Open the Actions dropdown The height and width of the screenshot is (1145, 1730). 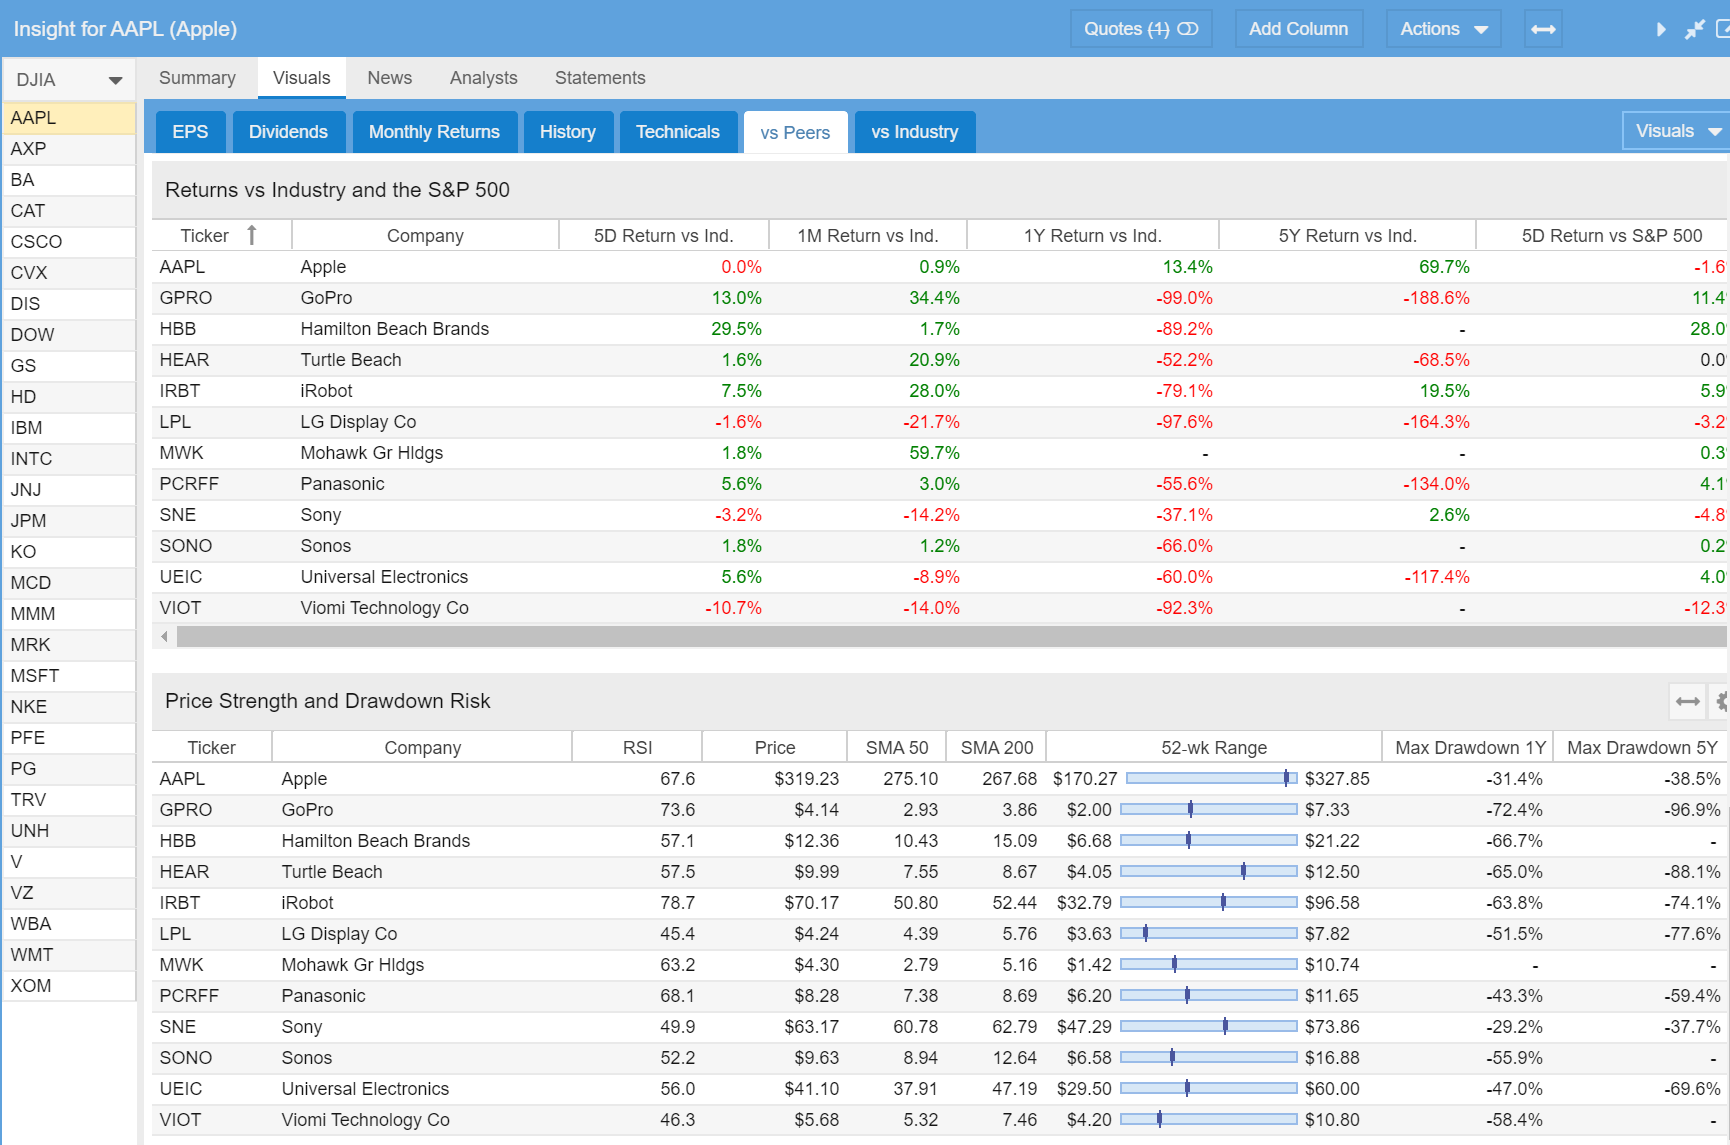[x=1444, y=29]
